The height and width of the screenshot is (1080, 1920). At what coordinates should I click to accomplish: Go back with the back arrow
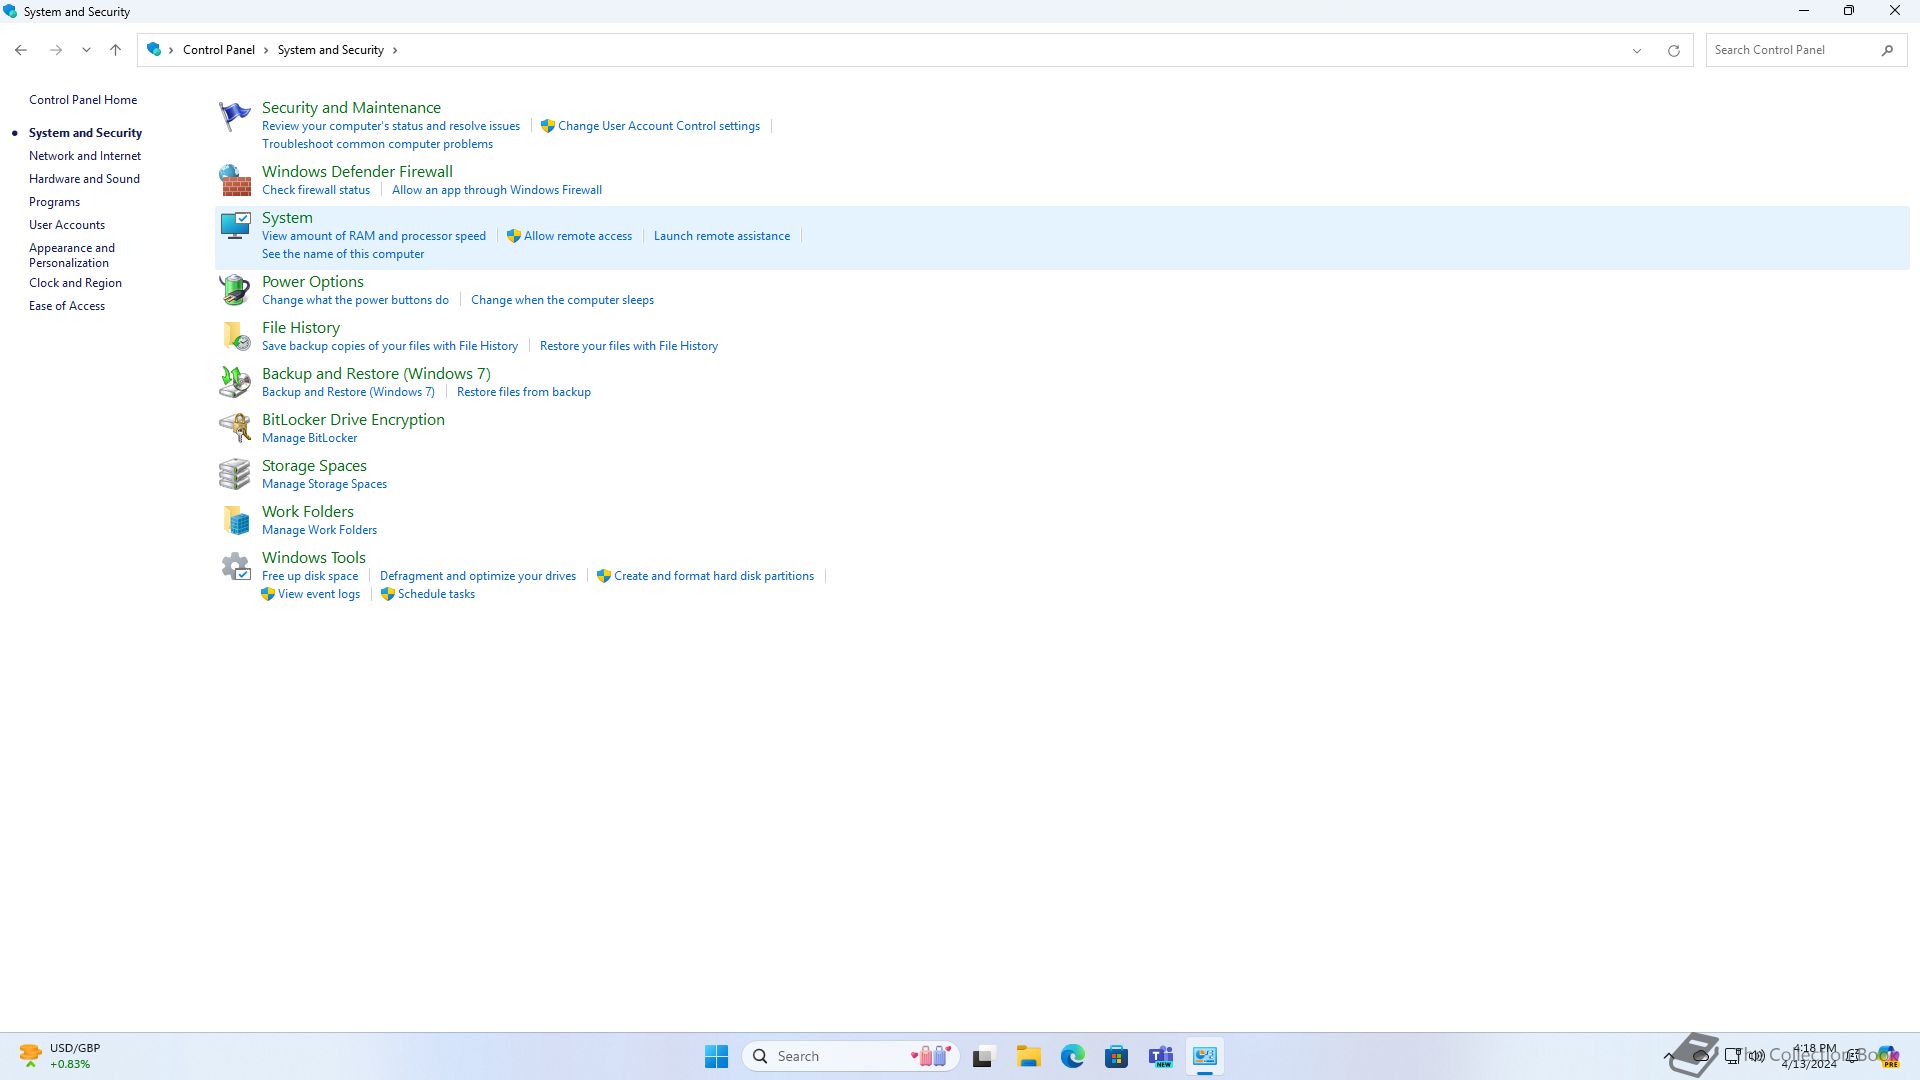[x=21, y=50]
